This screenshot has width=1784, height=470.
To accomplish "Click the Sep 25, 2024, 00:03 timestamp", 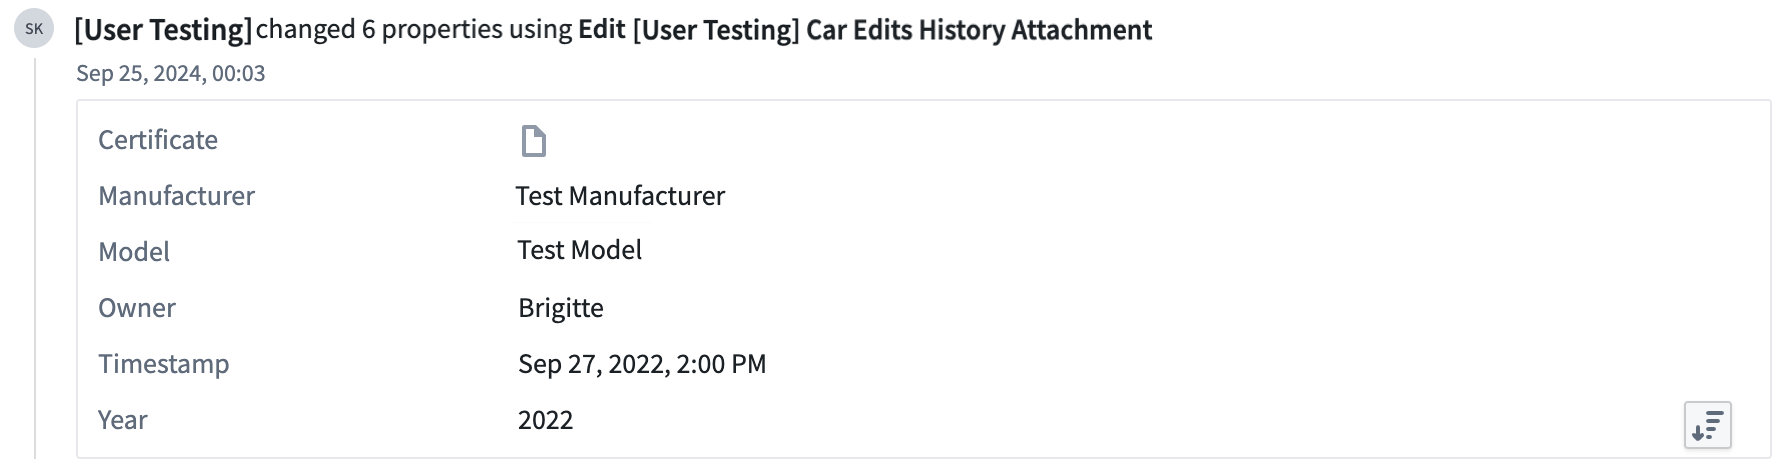I will pos(171,73).
